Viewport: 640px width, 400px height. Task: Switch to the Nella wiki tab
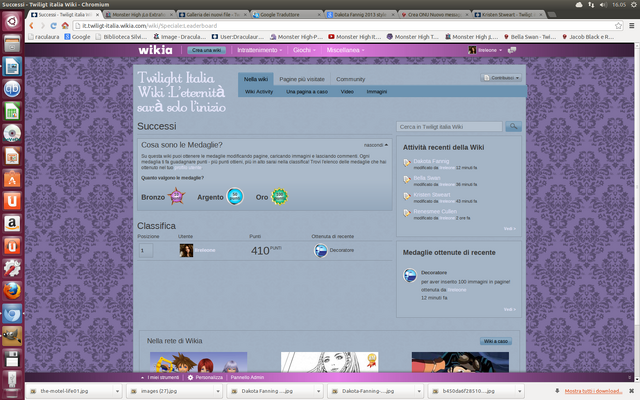tap(256, 79)
